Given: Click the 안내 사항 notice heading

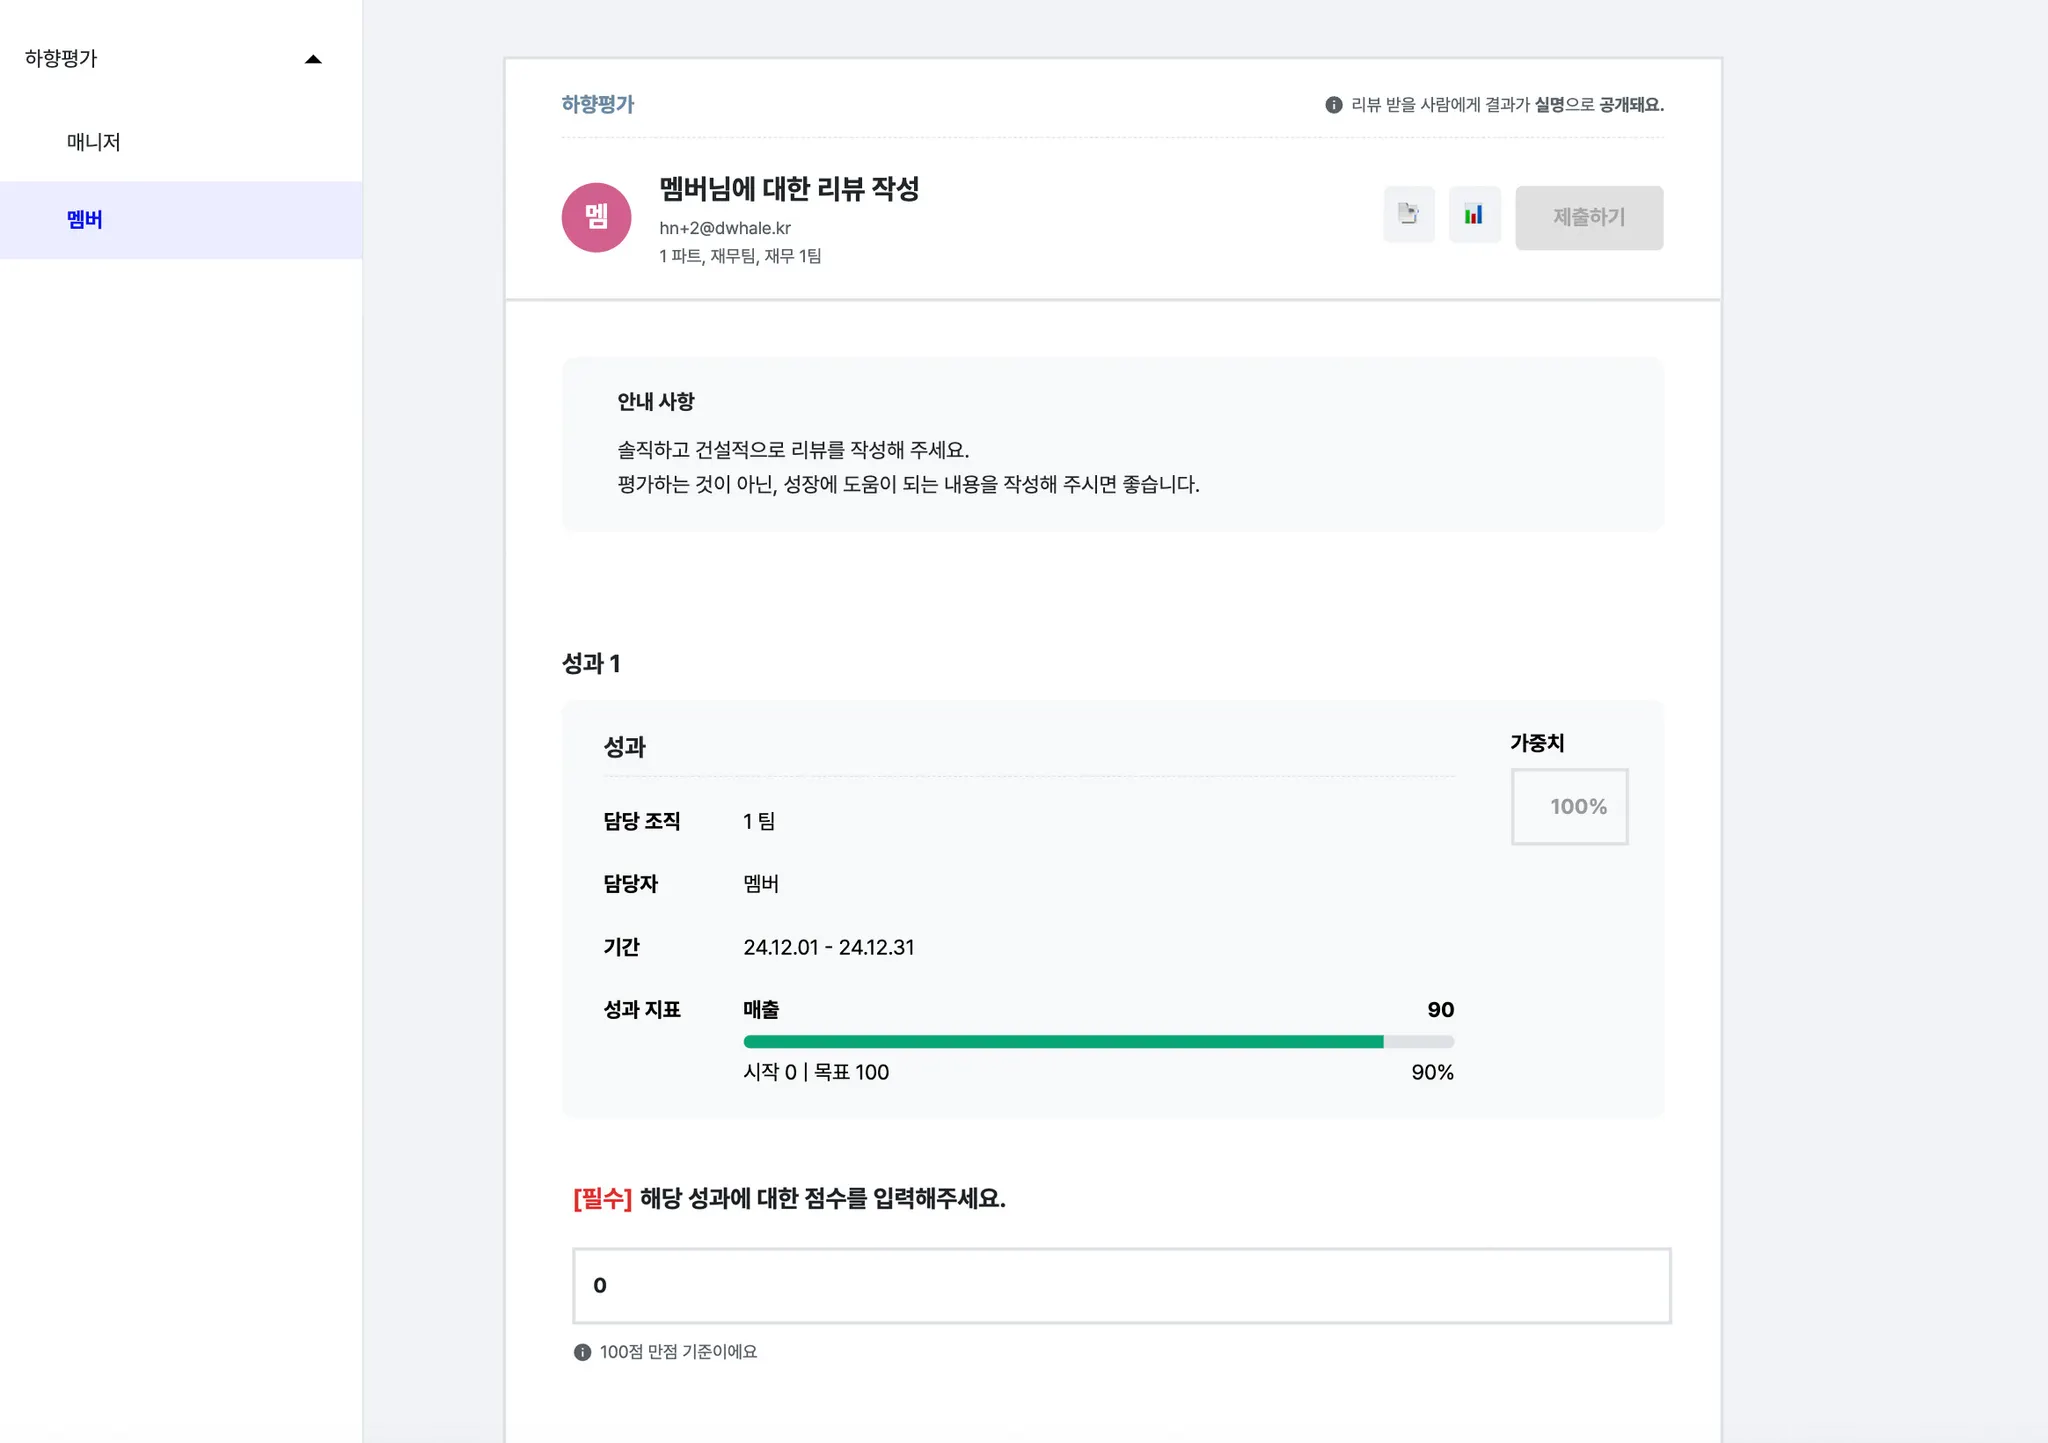Looking at the screenshot, I should (656, 402).
